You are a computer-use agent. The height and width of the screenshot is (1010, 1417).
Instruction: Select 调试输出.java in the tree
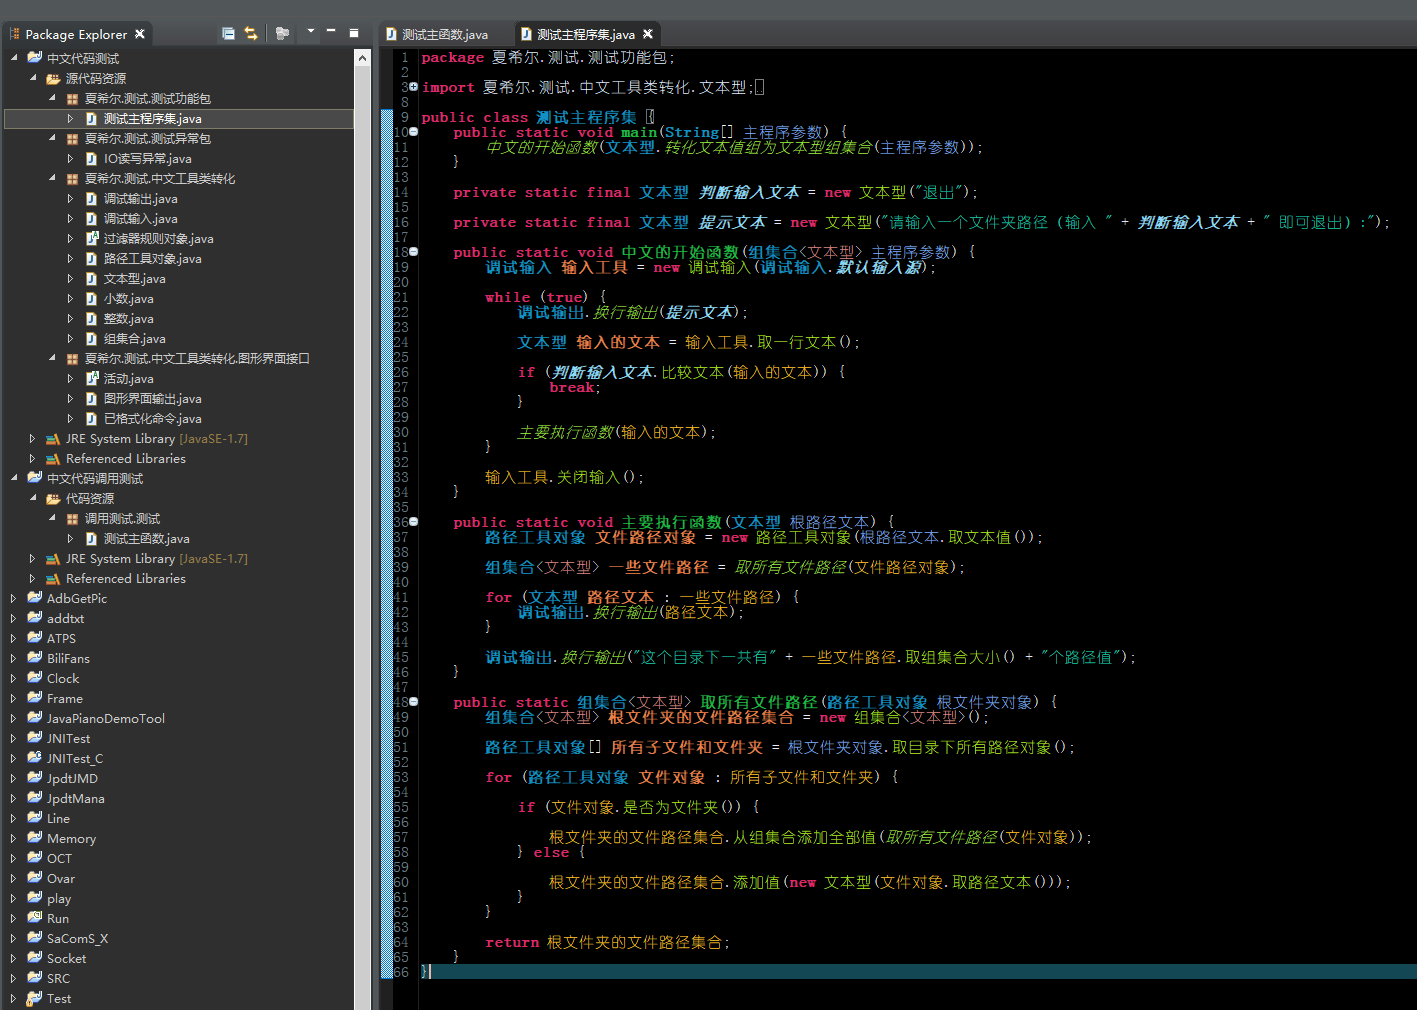click(141, 198)
